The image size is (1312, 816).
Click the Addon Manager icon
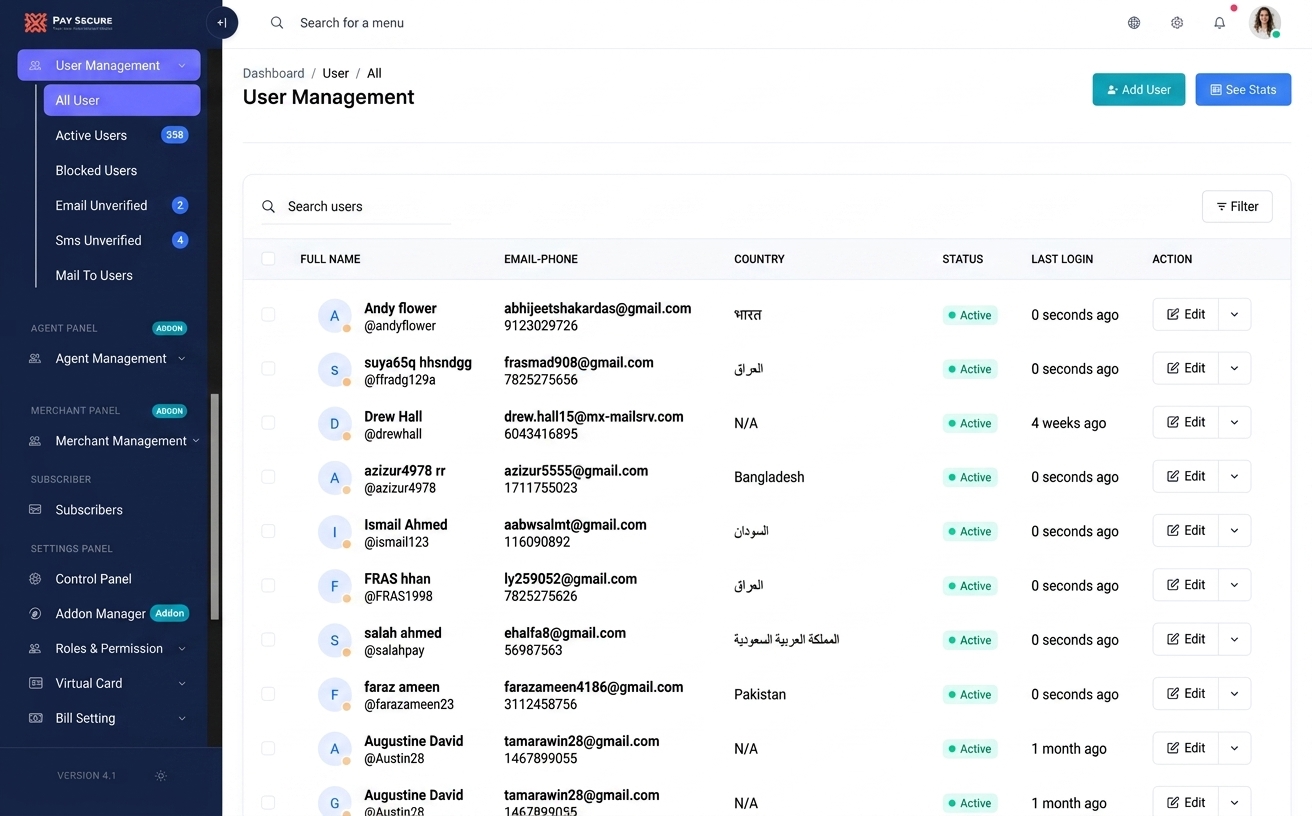pos(35,614)
